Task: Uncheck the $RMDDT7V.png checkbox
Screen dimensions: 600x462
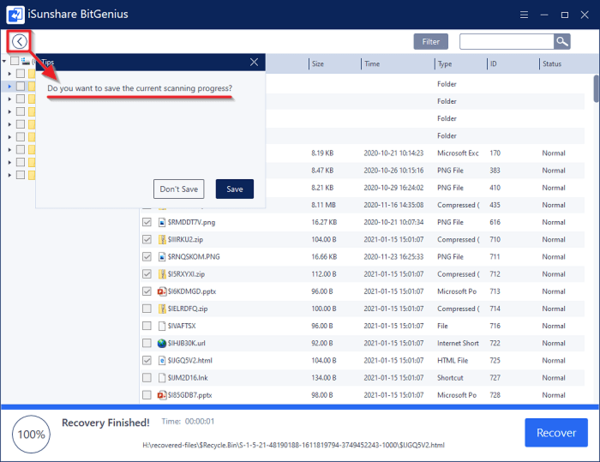Action: [147, 222]
